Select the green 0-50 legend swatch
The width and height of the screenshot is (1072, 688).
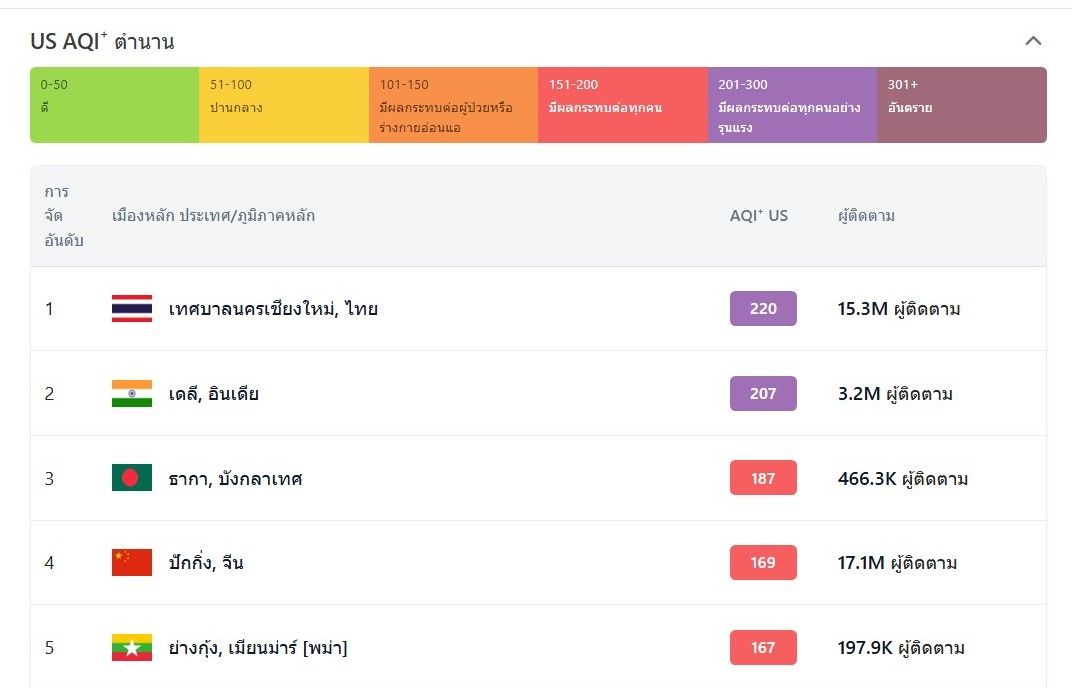click(114, 105)
